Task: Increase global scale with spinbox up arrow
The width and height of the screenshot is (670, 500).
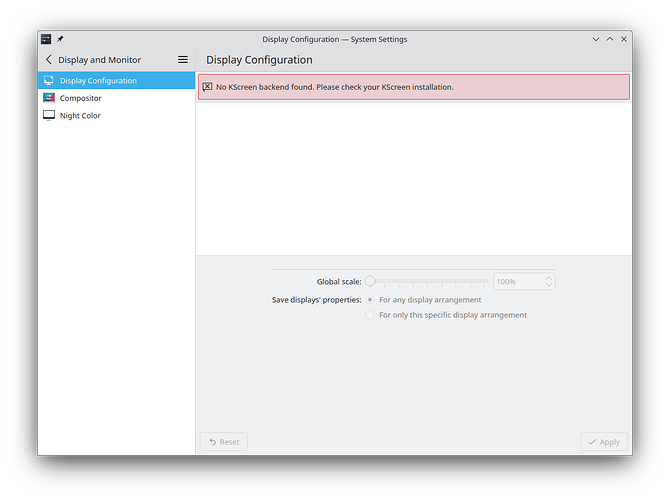Action: [549, 278]
